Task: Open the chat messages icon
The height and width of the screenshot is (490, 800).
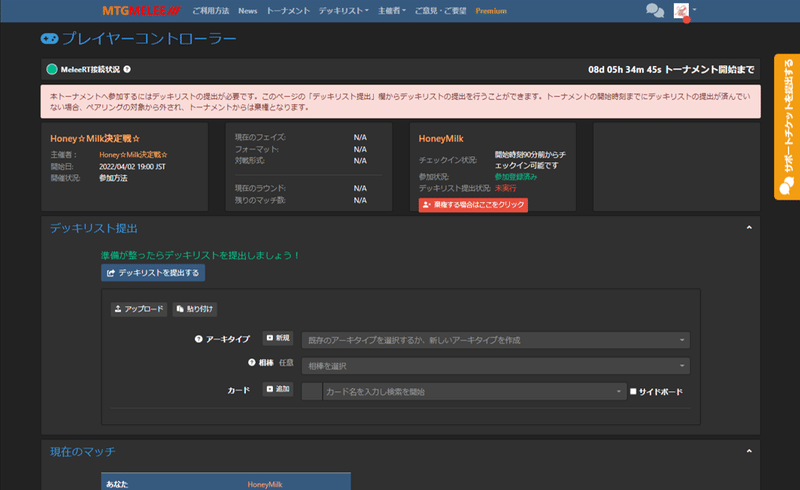Action: tap(655, 10)
